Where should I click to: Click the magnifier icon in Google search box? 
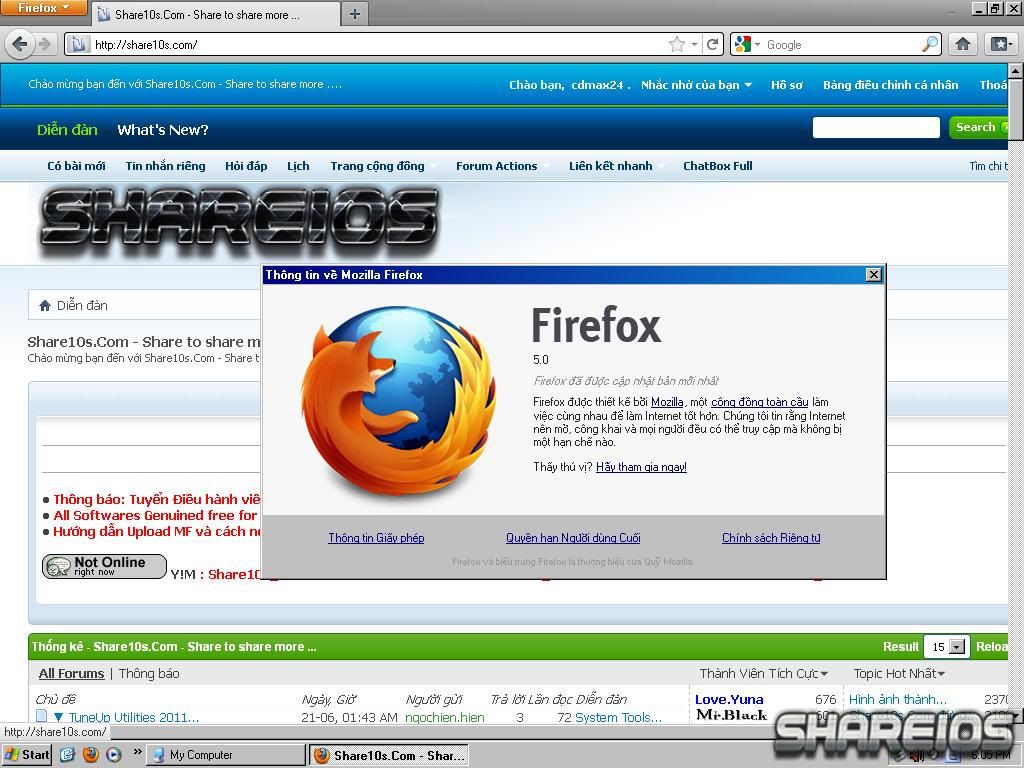[x=930, y=44]
